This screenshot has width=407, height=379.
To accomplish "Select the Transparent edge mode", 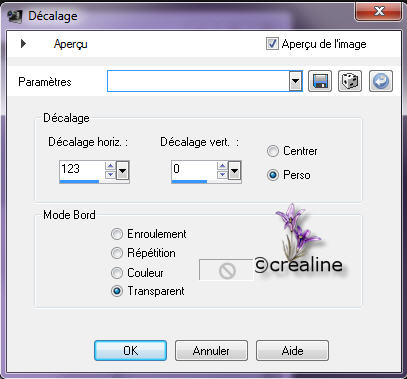I will click(117, 291).
